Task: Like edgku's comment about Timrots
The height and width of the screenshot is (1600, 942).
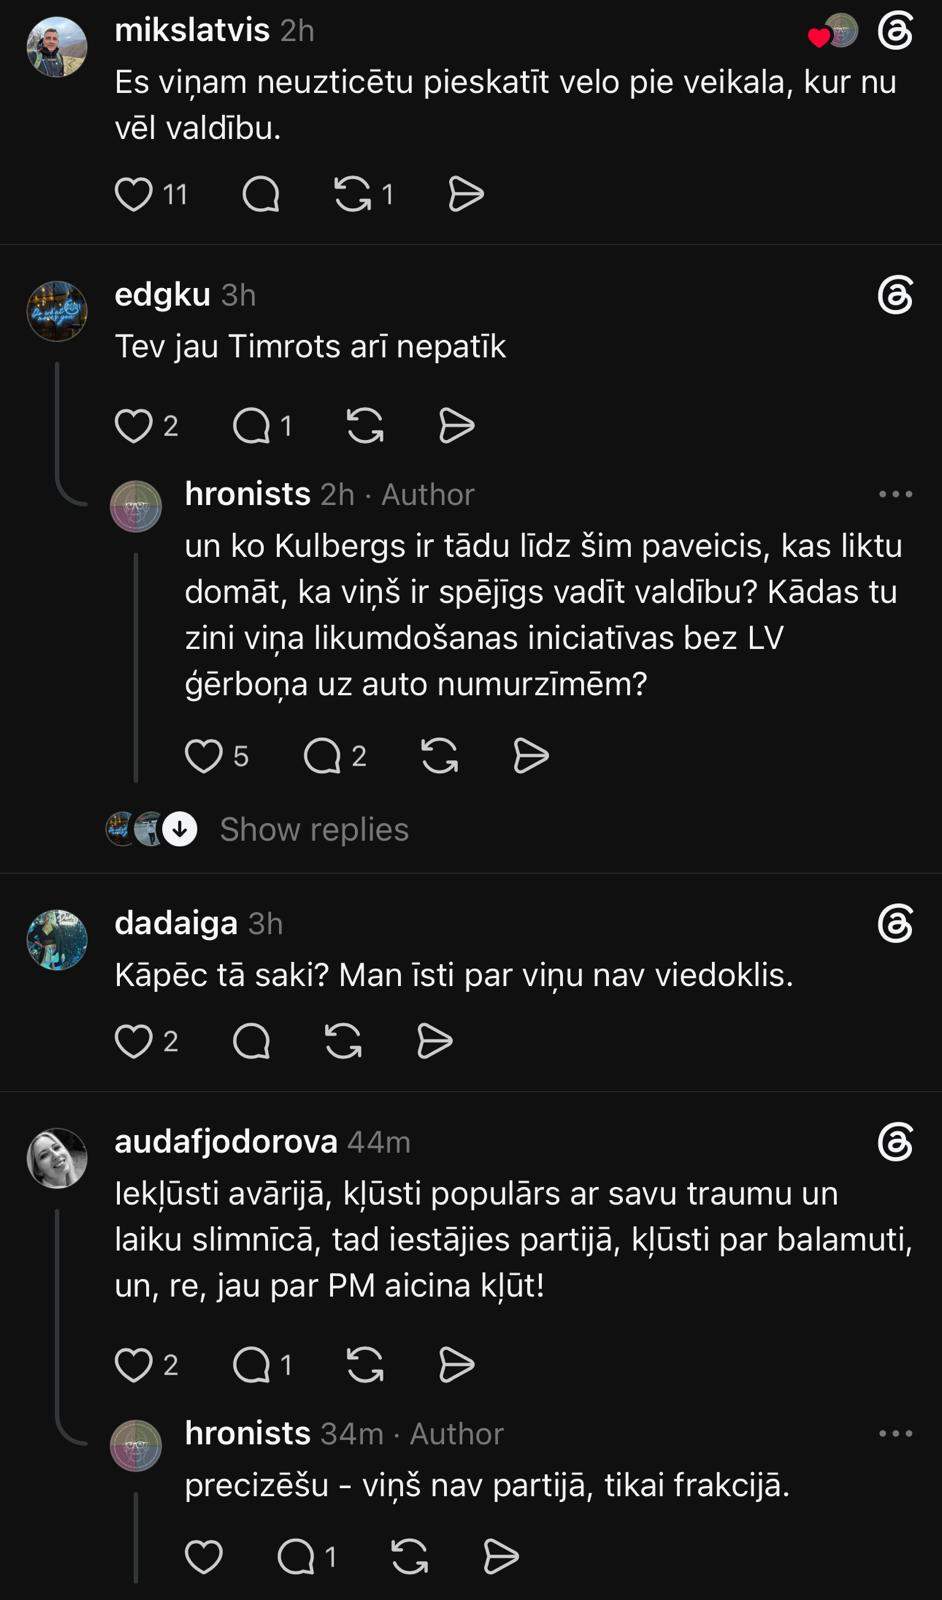Action: [133, 426]
